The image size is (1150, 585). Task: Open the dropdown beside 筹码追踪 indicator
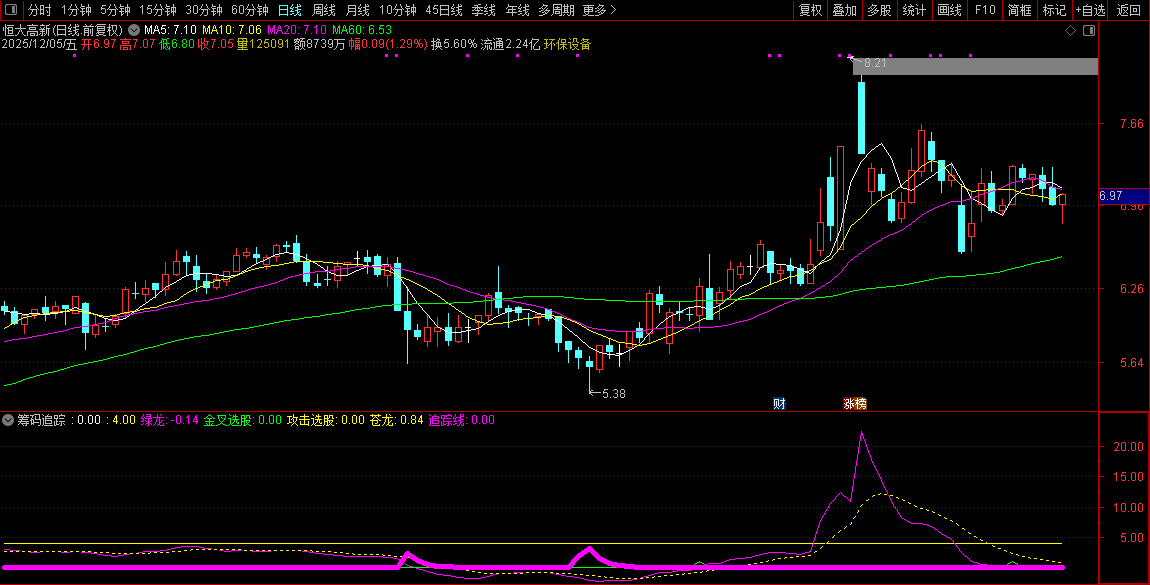click(x=8, y=420)
